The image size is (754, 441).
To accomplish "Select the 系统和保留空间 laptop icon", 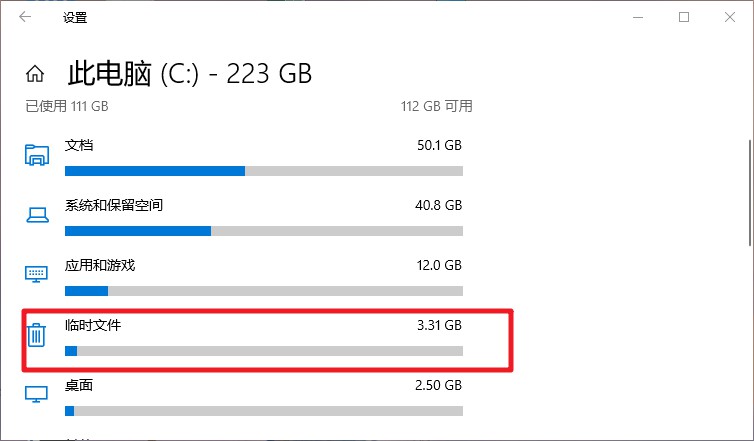I will 37,215.
